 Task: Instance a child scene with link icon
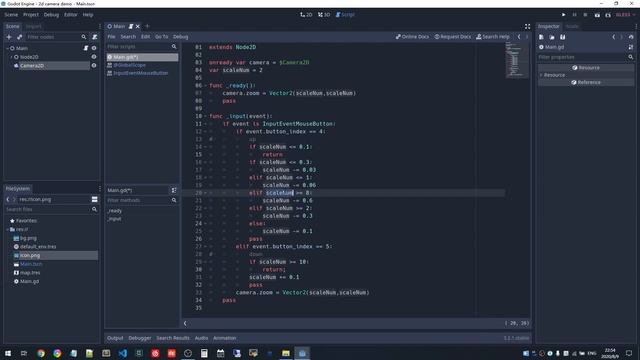tap(19, 37)
